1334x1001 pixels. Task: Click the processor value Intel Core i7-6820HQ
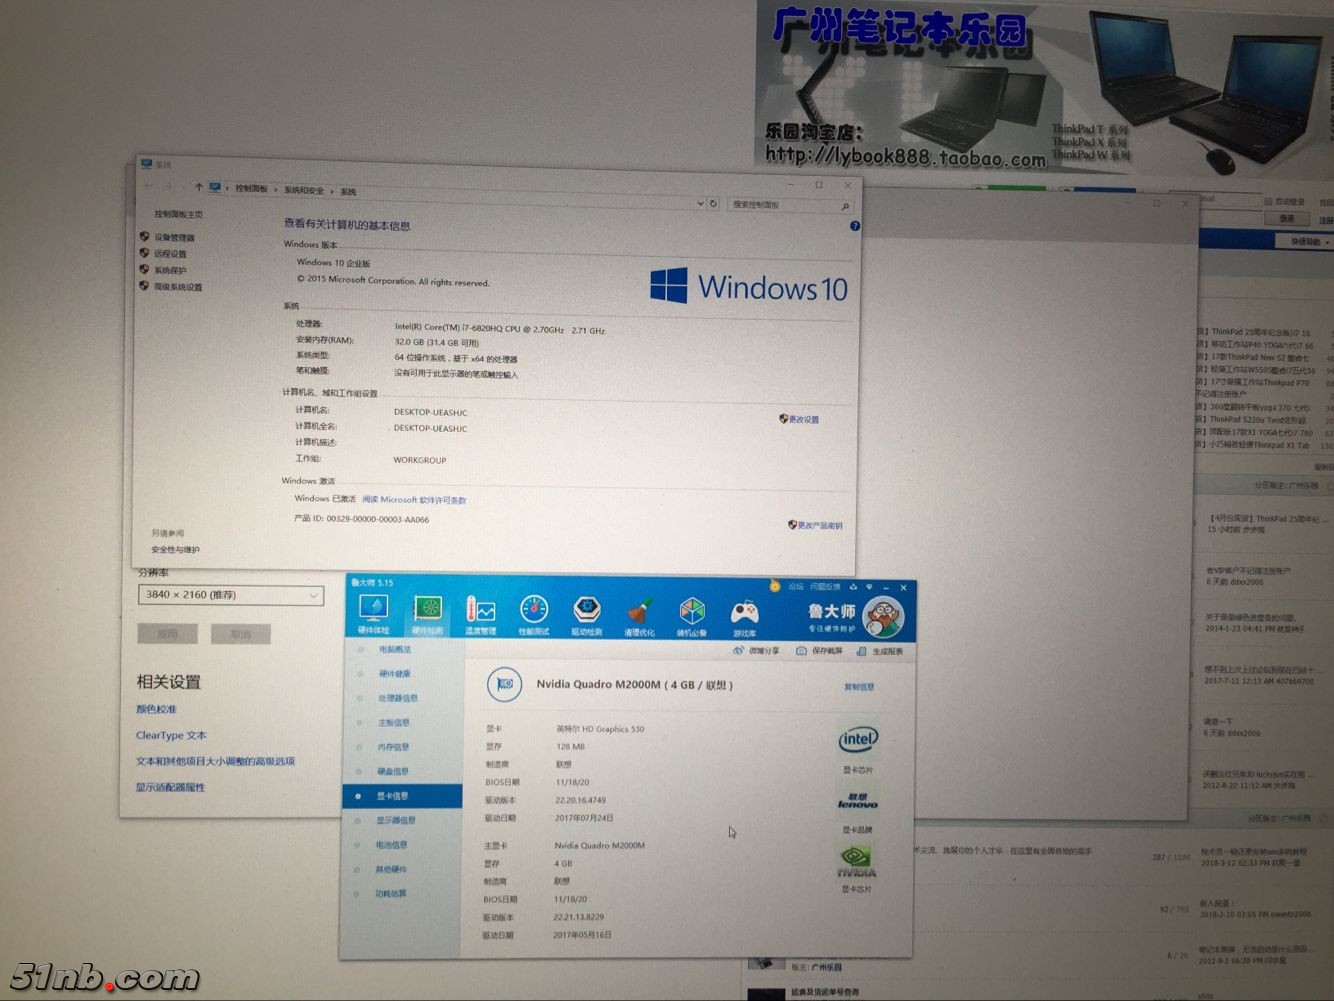(x=499, y=329)
